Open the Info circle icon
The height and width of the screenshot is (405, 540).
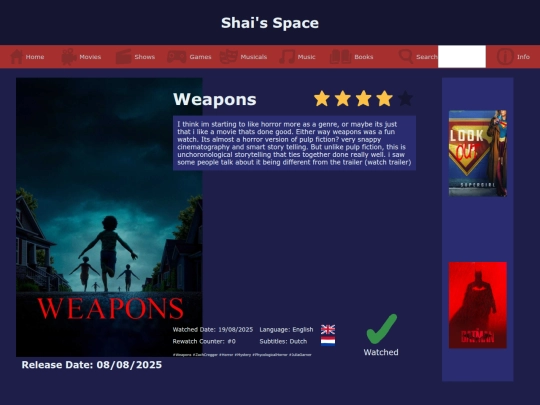pos(505,56)
